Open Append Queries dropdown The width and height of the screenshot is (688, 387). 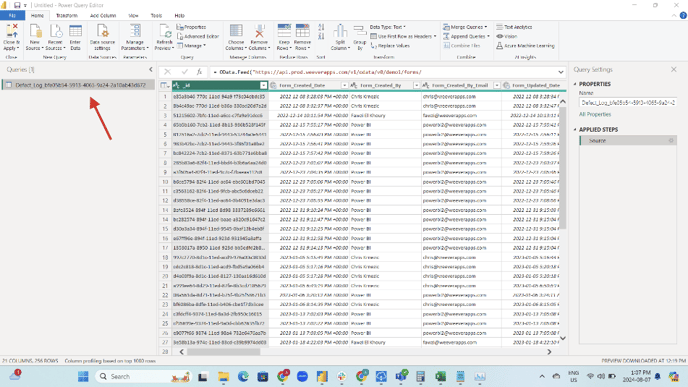tap(466, 36)
